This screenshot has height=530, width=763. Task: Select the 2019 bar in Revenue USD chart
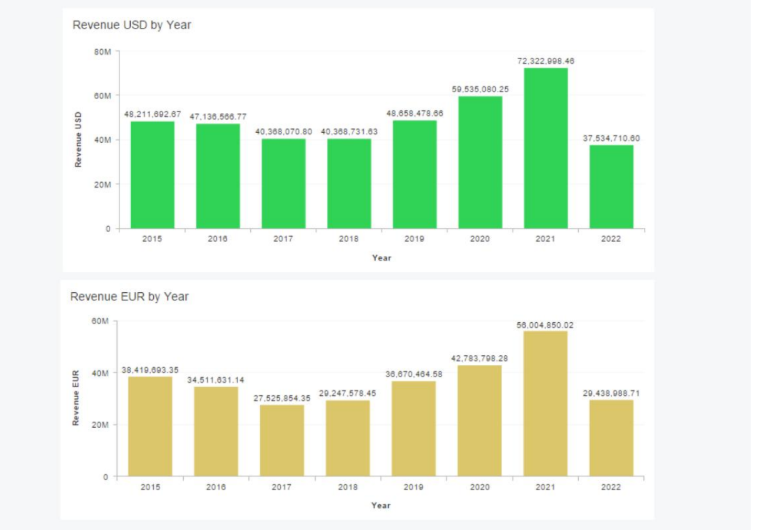click(x=414, y=175)
